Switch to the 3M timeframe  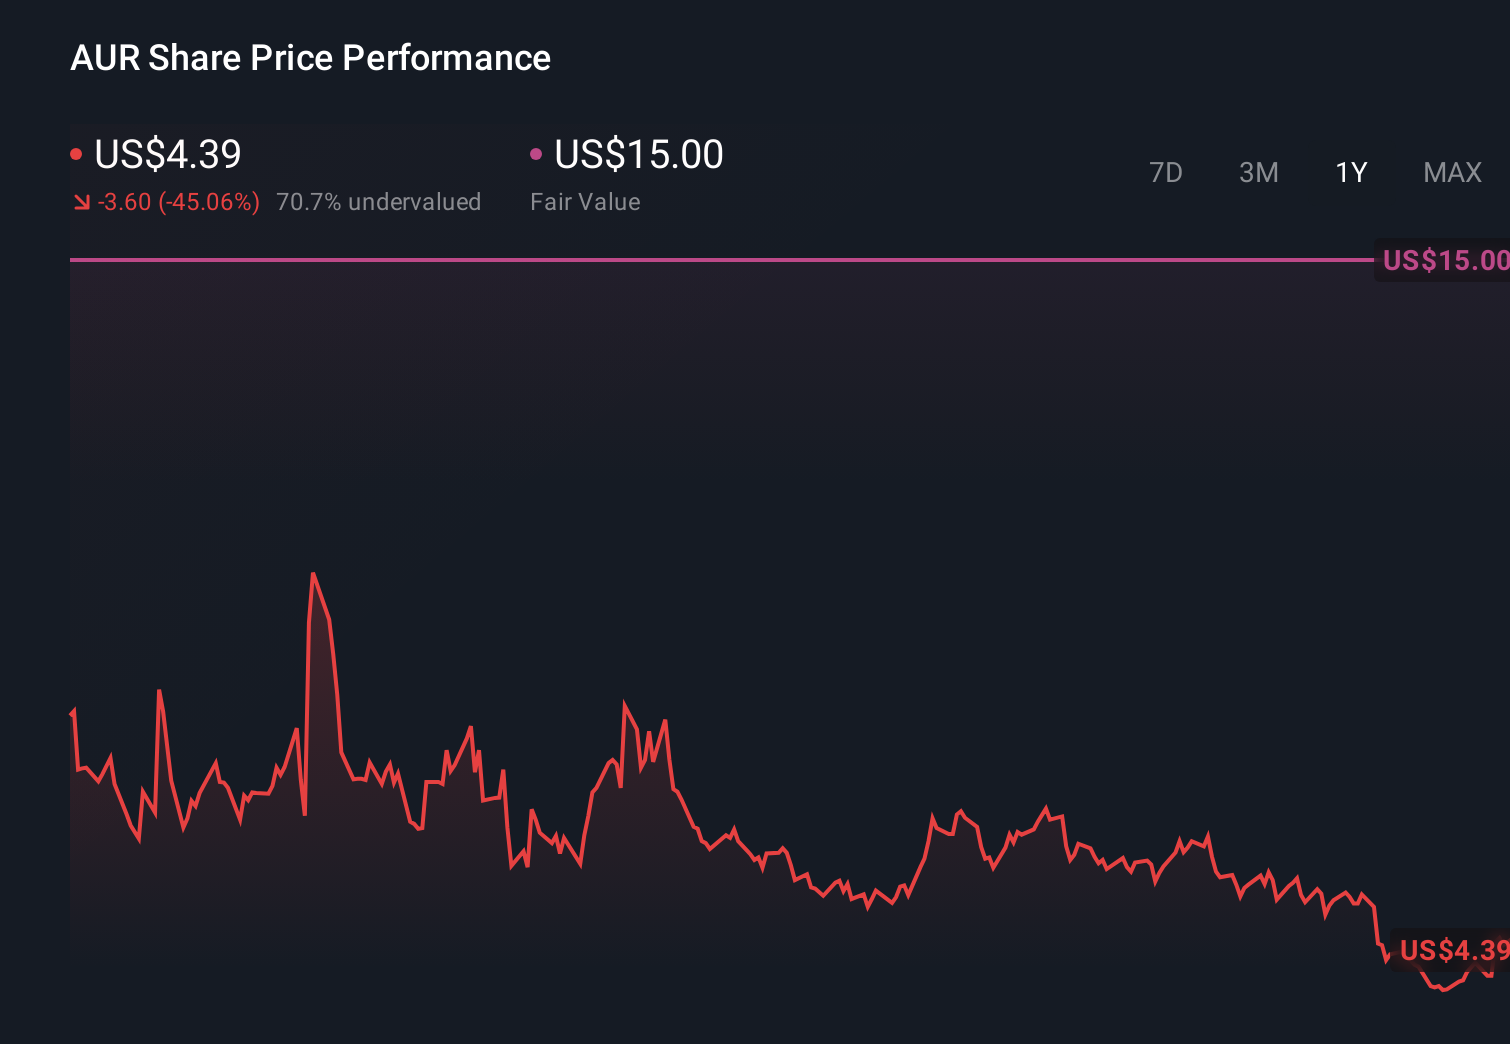click(x=1258, y=172)
